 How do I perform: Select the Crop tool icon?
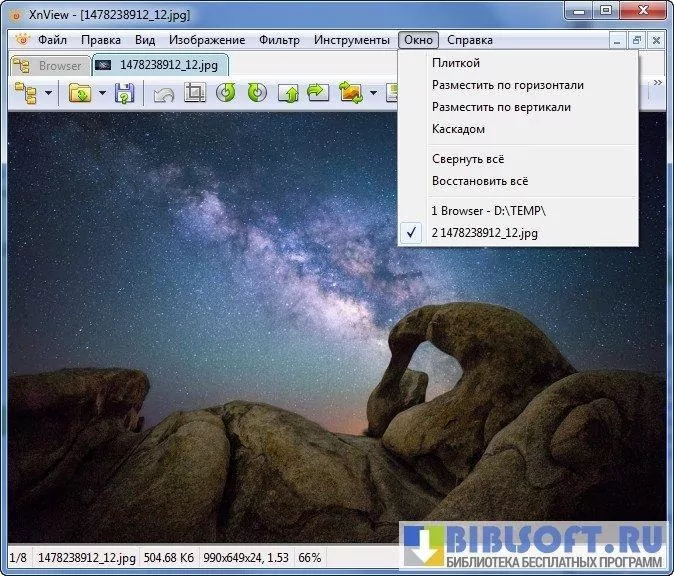195,94
